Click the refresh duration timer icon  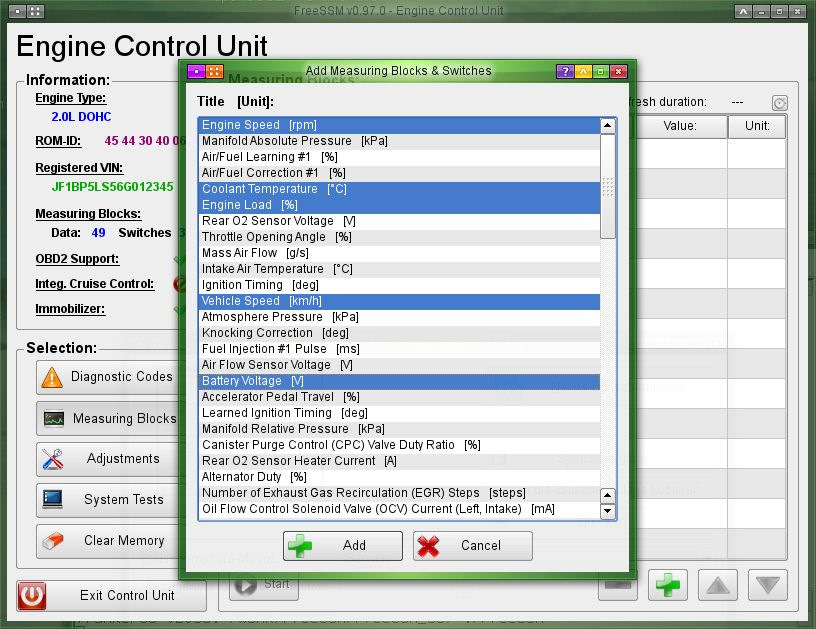click(779, 103)
